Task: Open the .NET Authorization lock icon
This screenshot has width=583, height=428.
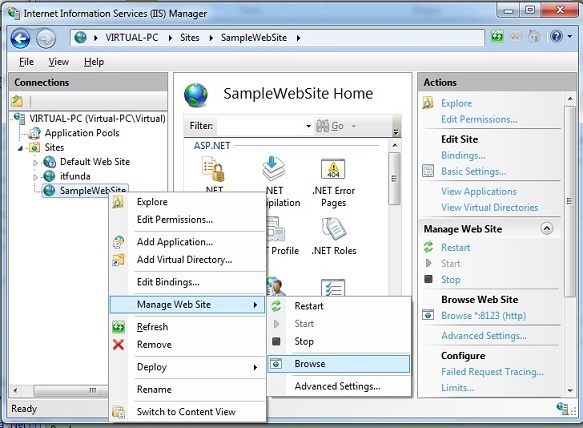Action: point(214,169)
